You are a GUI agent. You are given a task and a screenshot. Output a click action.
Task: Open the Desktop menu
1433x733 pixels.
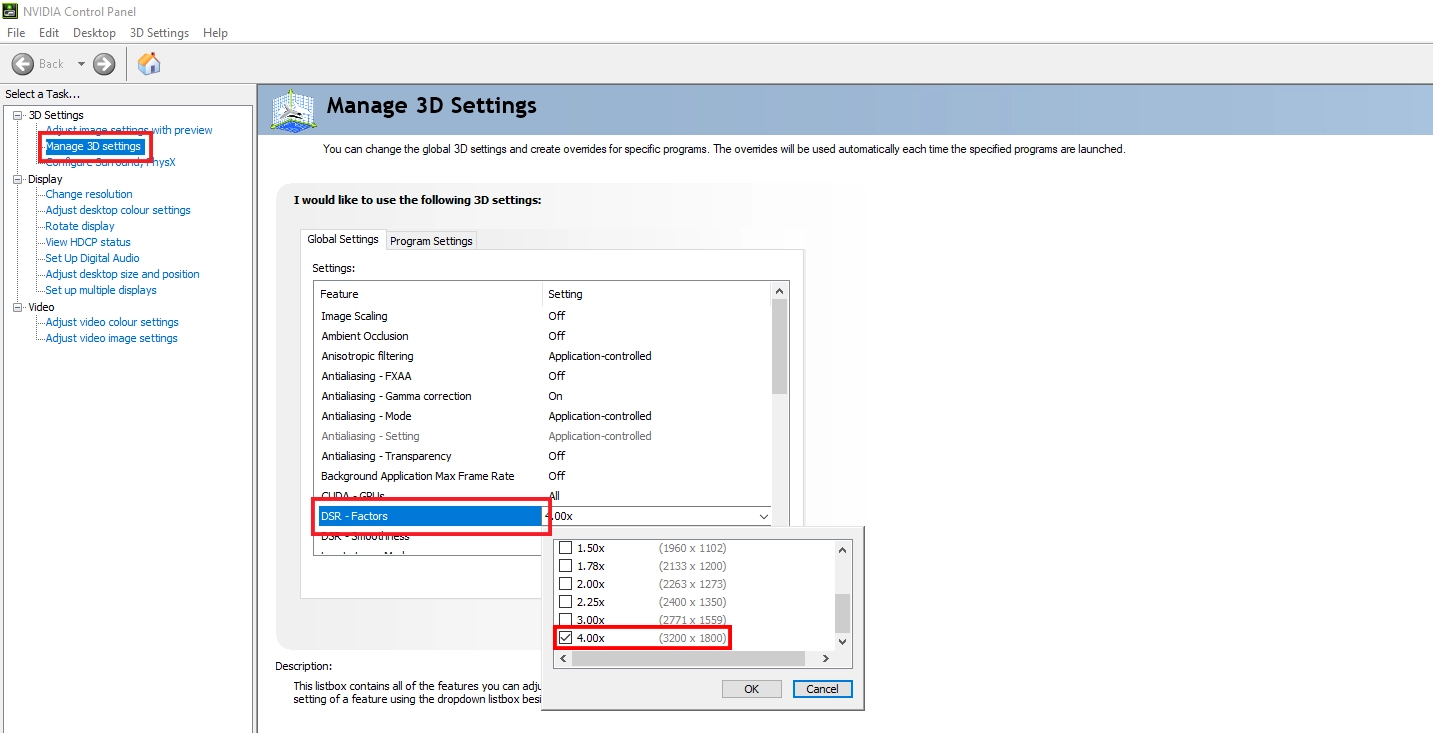pyautogui.click(x=95, y=33)
